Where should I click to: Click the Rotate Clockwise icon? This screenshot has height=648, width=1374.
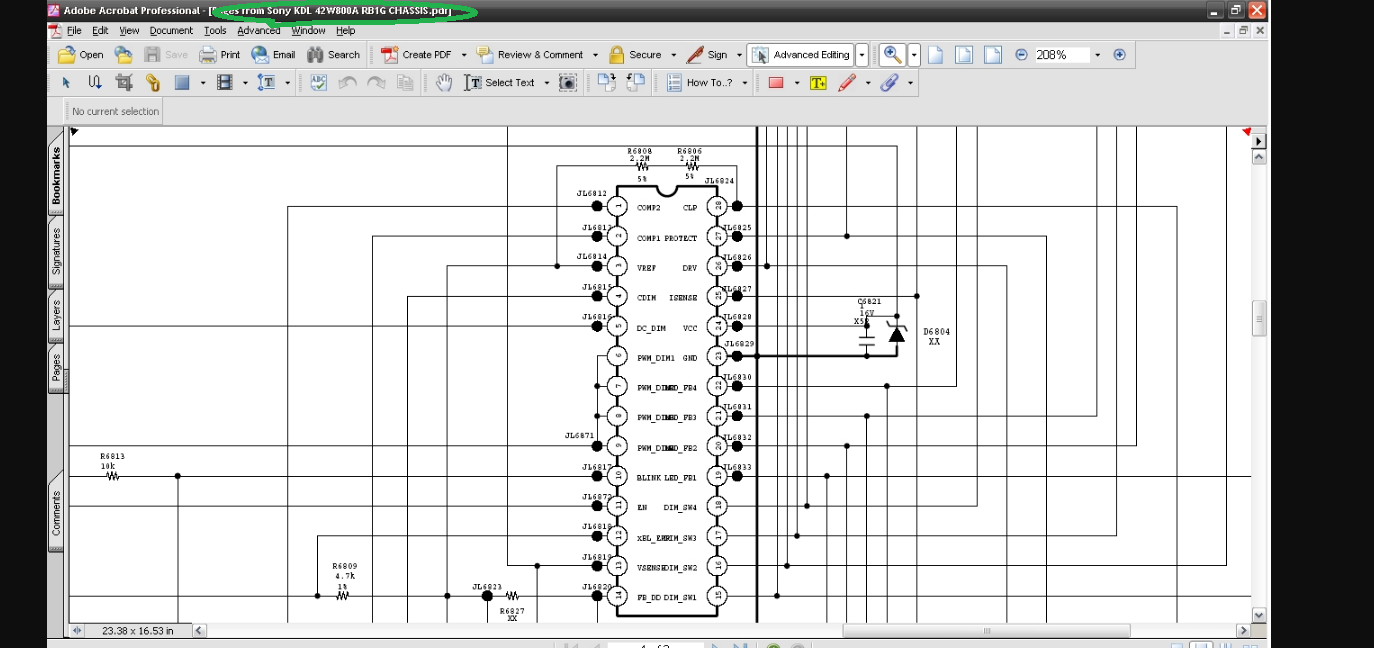606,83
